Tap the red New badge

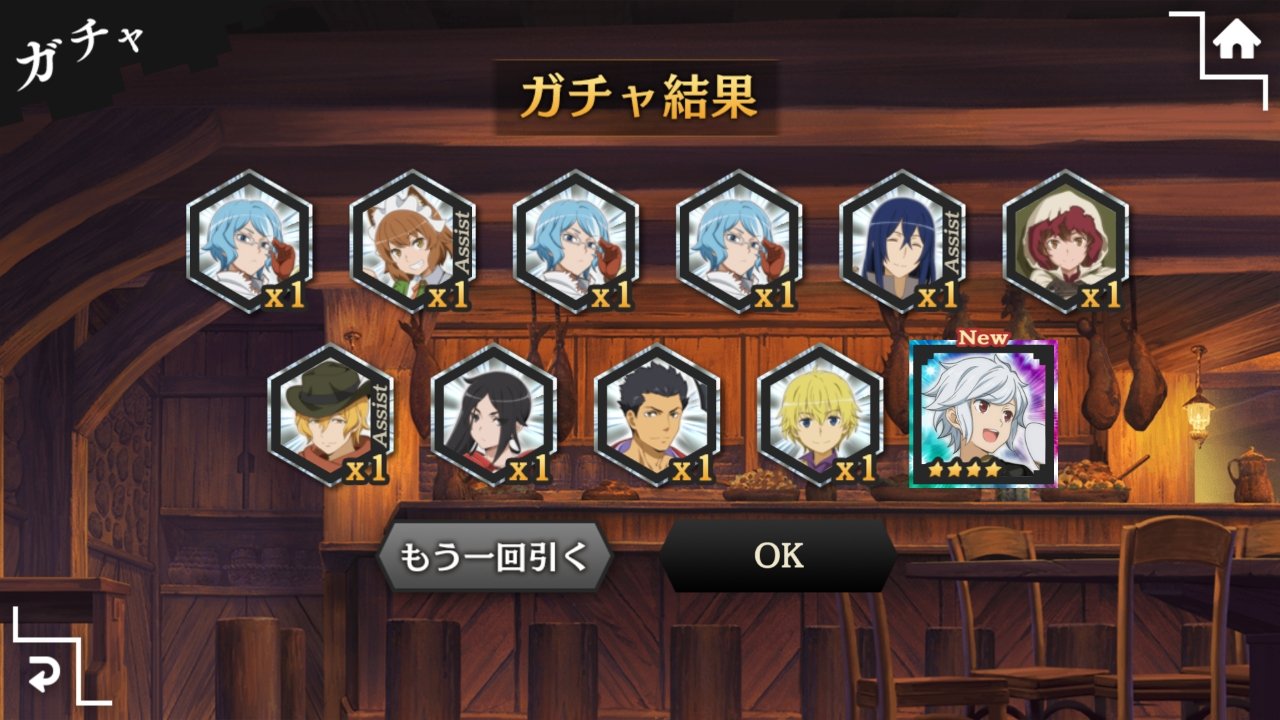coord(984,337)
